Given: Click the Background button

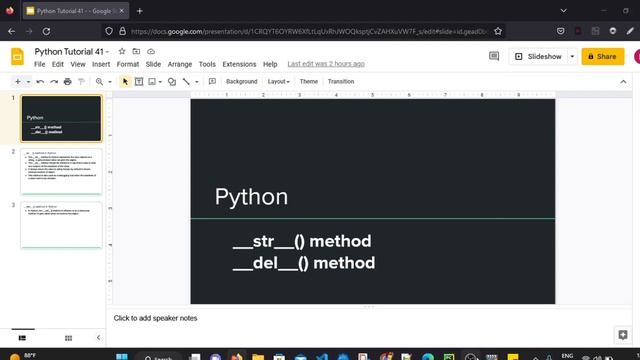Looking at the screenshot, I should [x=242, y=82].
